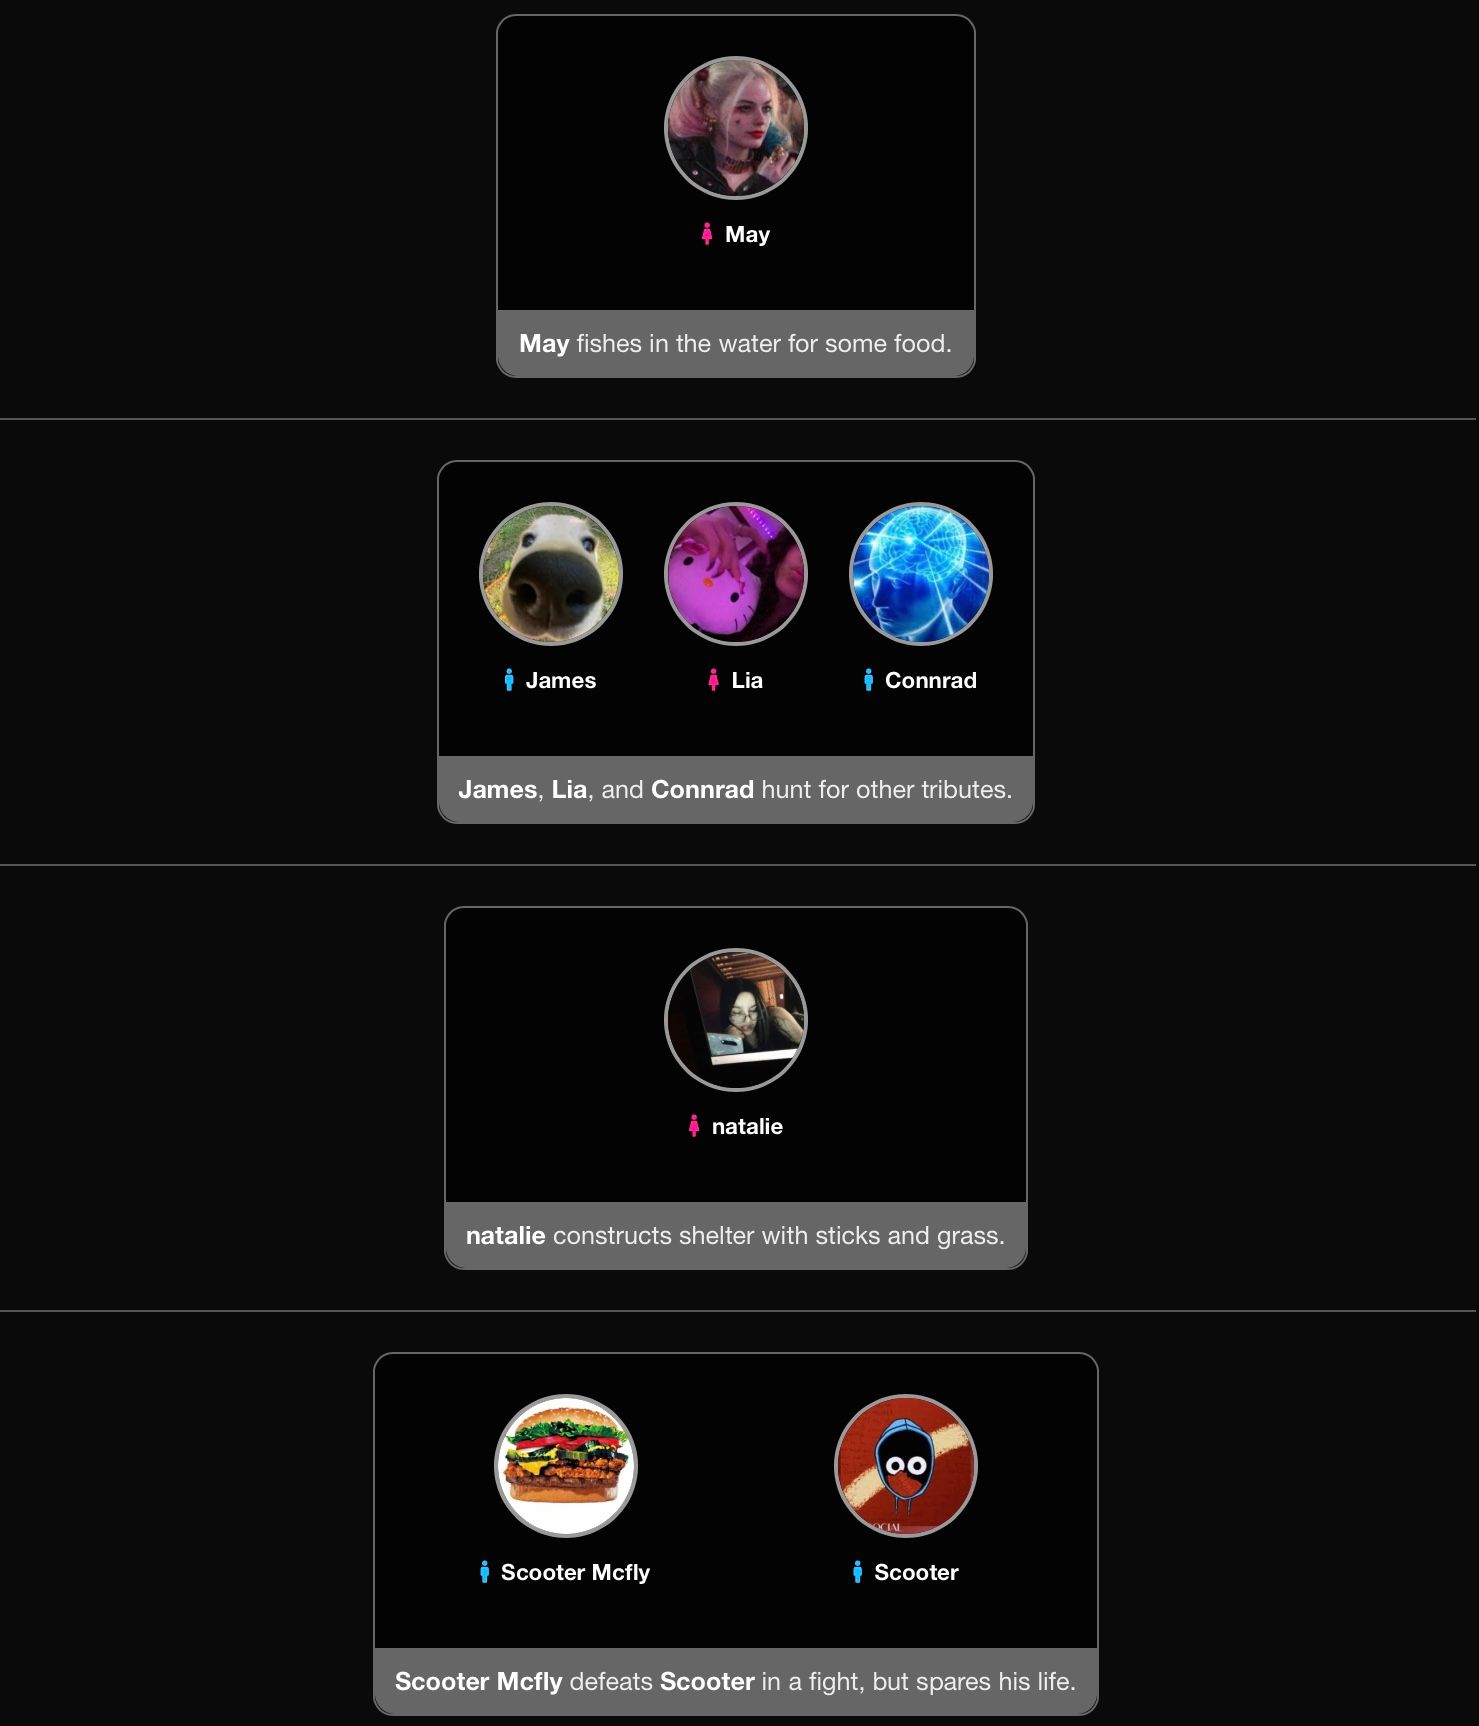Click the blue male icon beside James
This screenshot has width=1479, height=1726.
pos(509,680)
